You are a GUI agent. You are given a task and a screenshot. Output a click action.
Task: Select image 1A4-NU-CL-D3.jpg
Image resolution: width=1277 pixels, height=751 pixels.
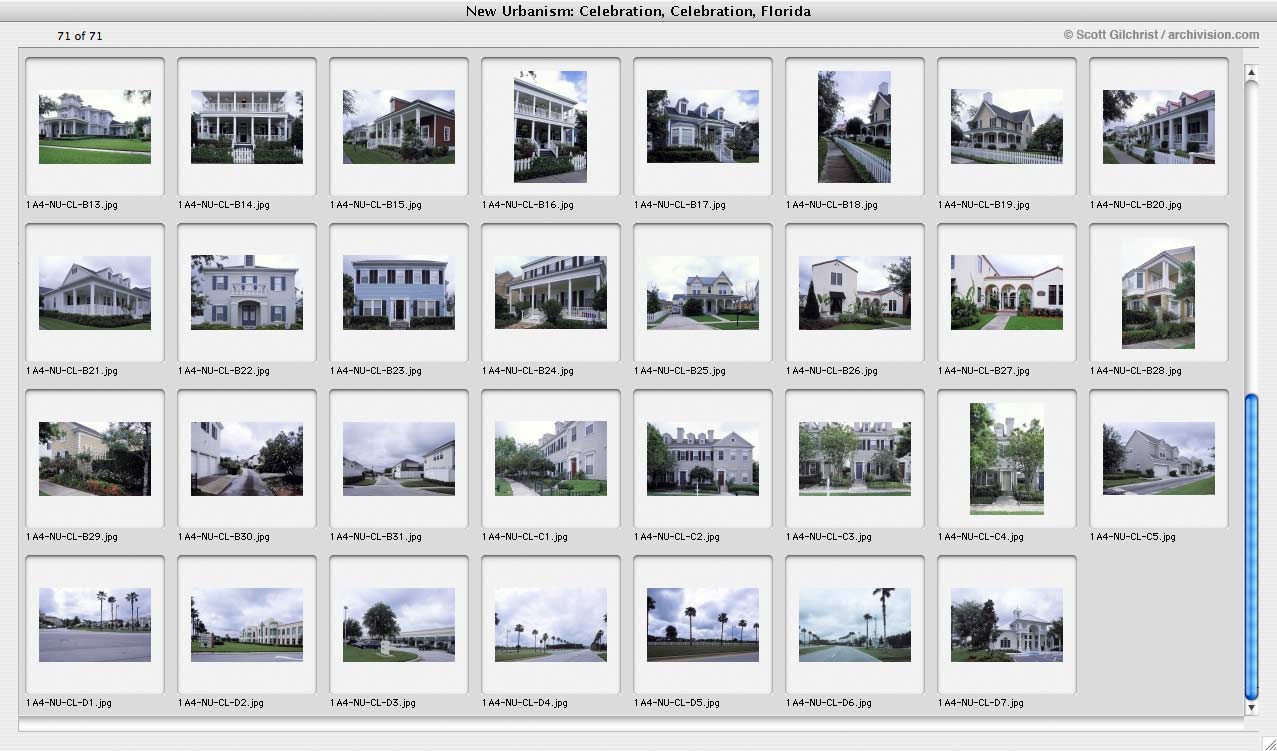[399, 625]
